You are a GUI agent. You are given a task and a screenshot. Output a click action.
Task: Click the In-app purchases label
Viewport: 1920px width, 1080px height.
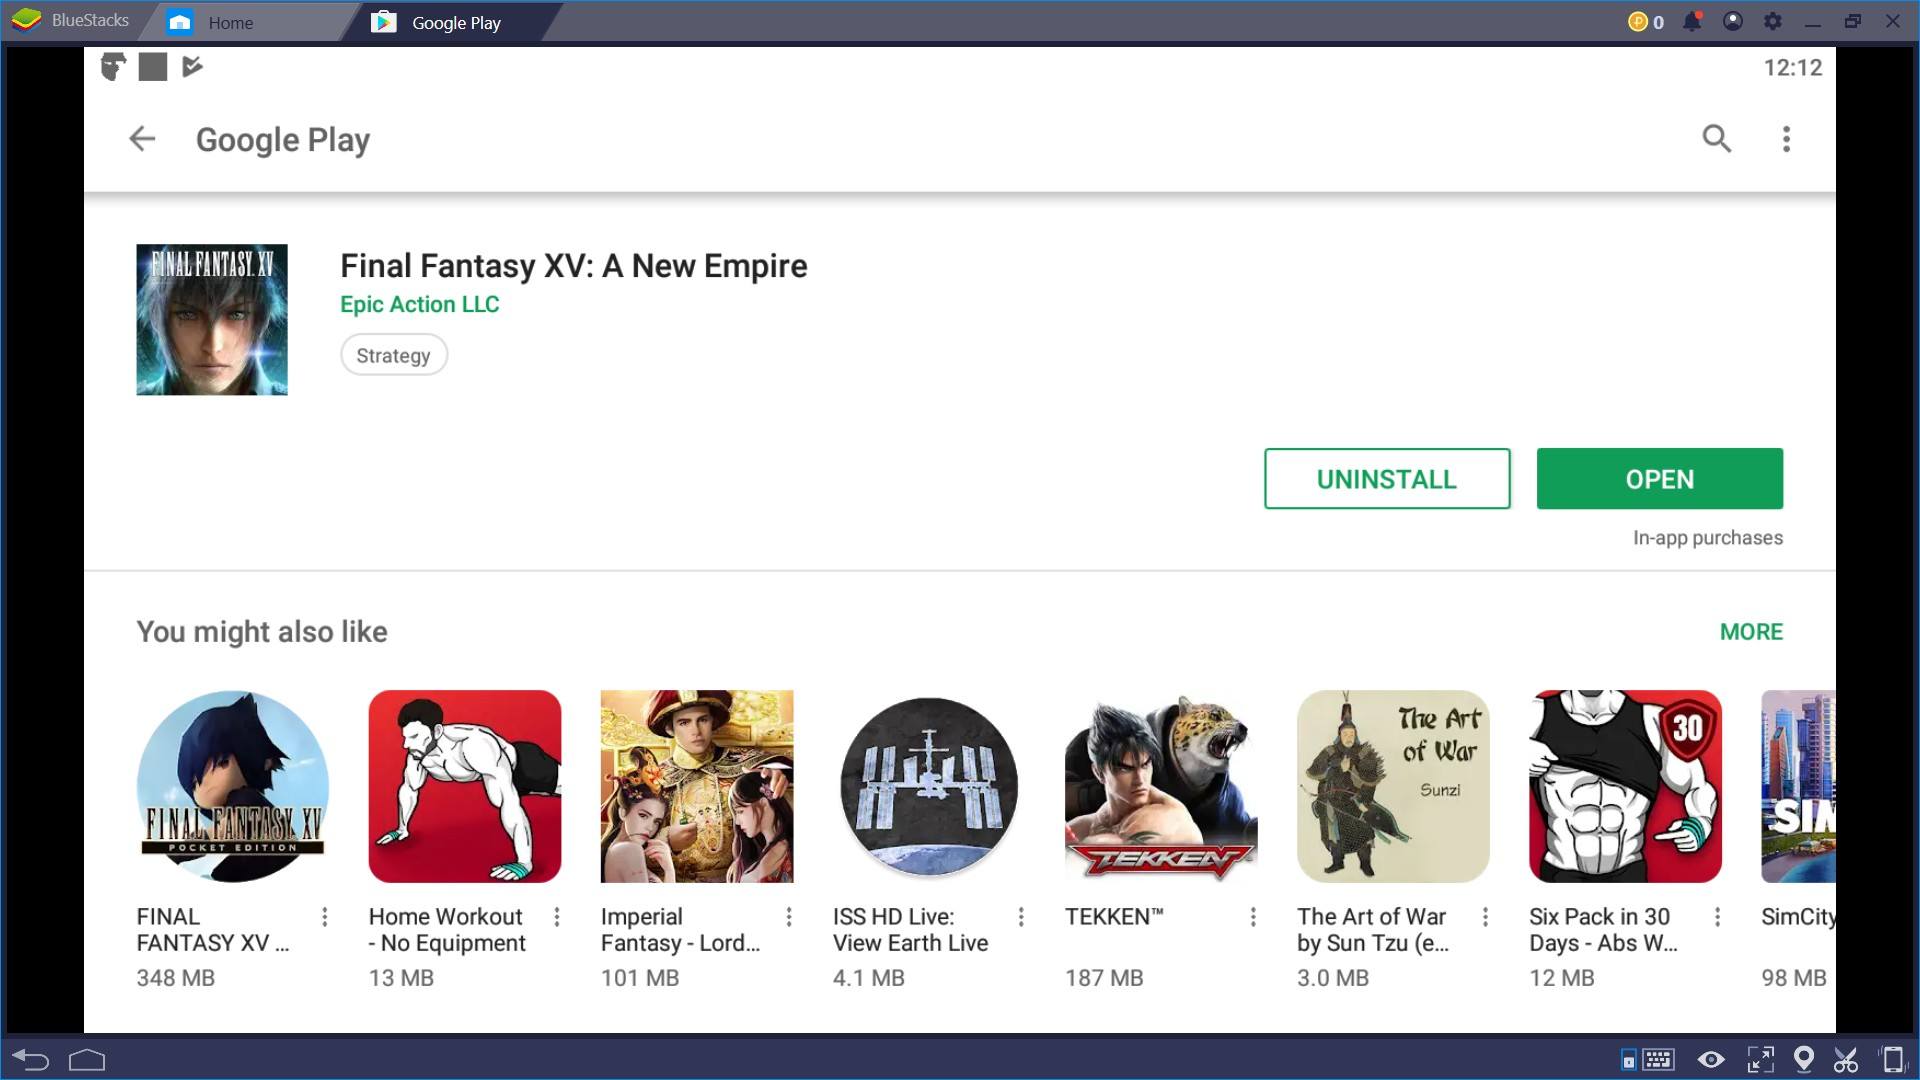pyautogui.click(x=1708, y=538)
